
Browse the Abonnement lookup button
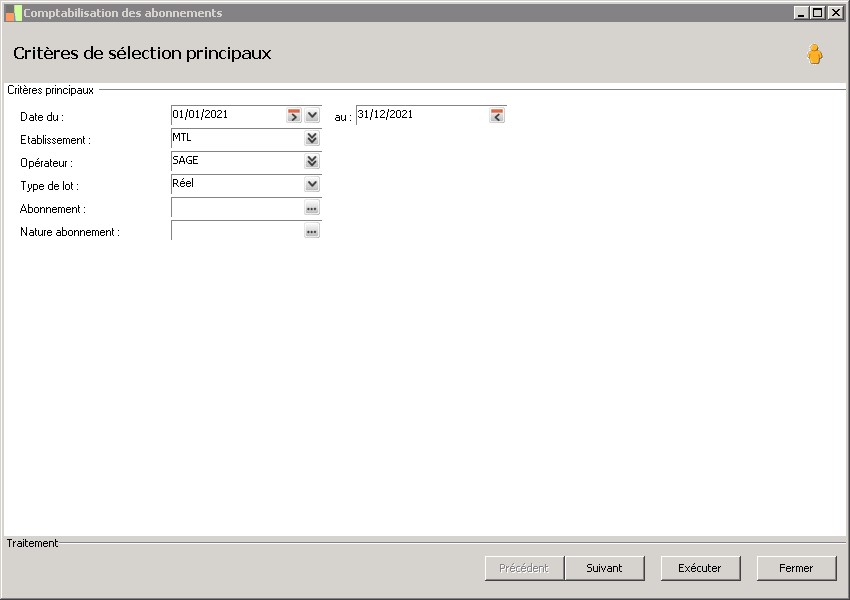tap(312, 208)
